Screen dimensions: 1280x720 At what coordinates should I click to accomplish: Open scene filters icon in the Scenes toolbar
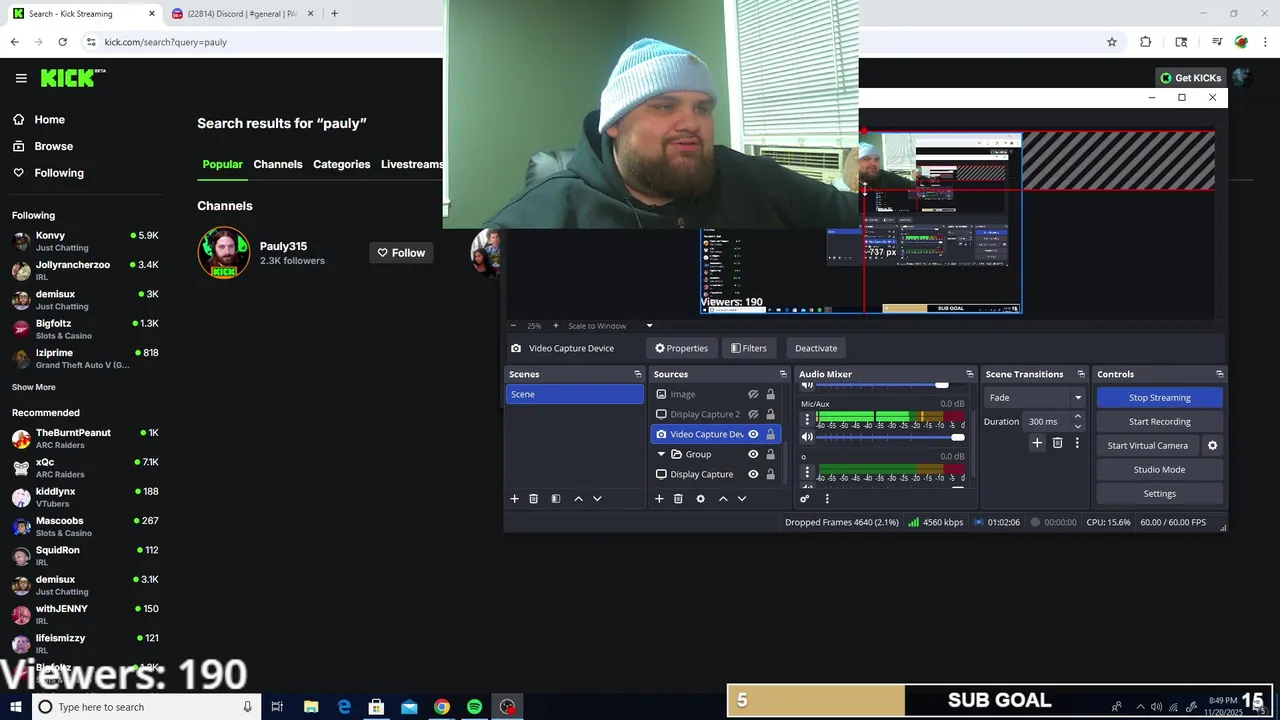(556, 499)
